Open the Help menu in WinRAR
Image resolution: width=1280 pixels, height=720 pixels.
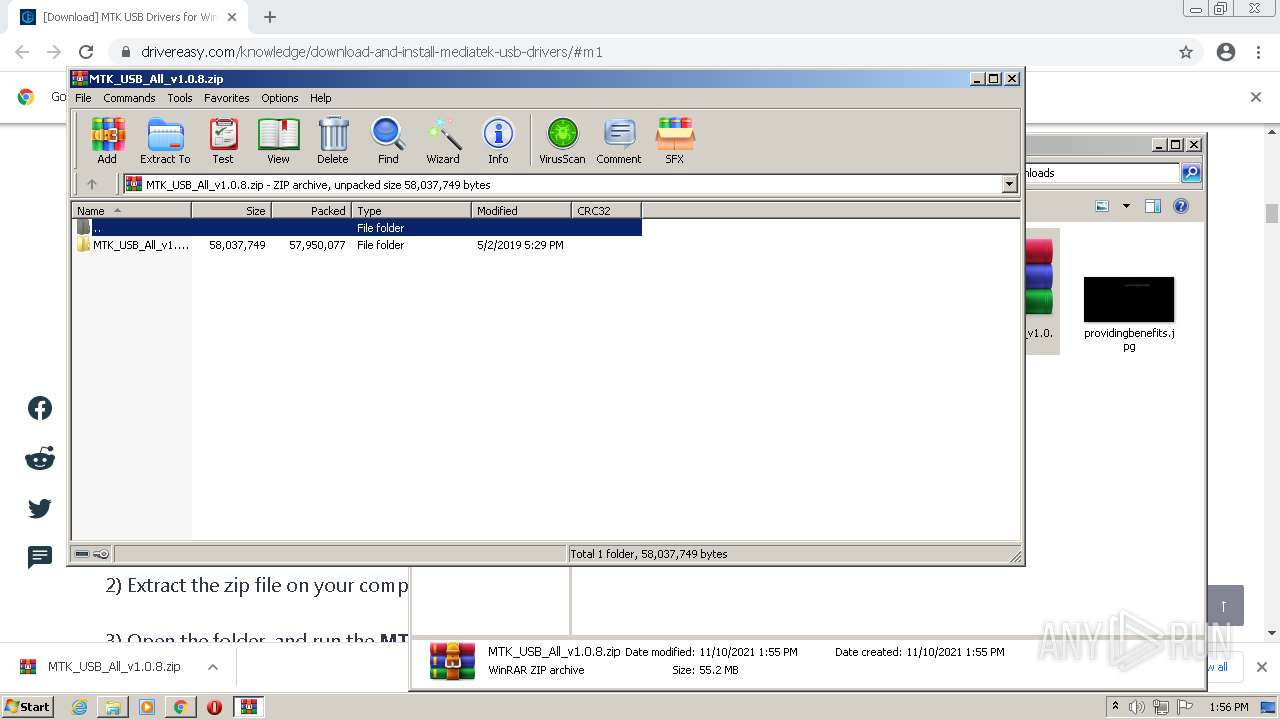coord(321,98)
